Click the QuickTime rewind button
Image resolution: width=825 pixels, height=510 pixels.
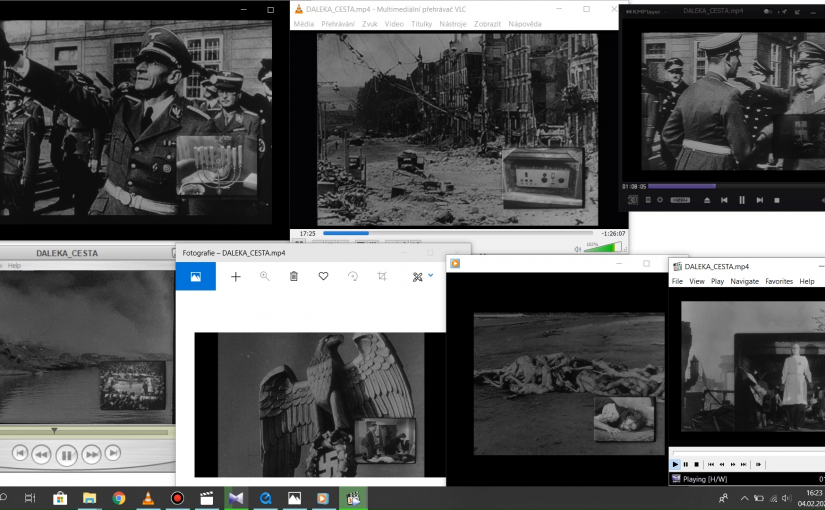[41, 455]
